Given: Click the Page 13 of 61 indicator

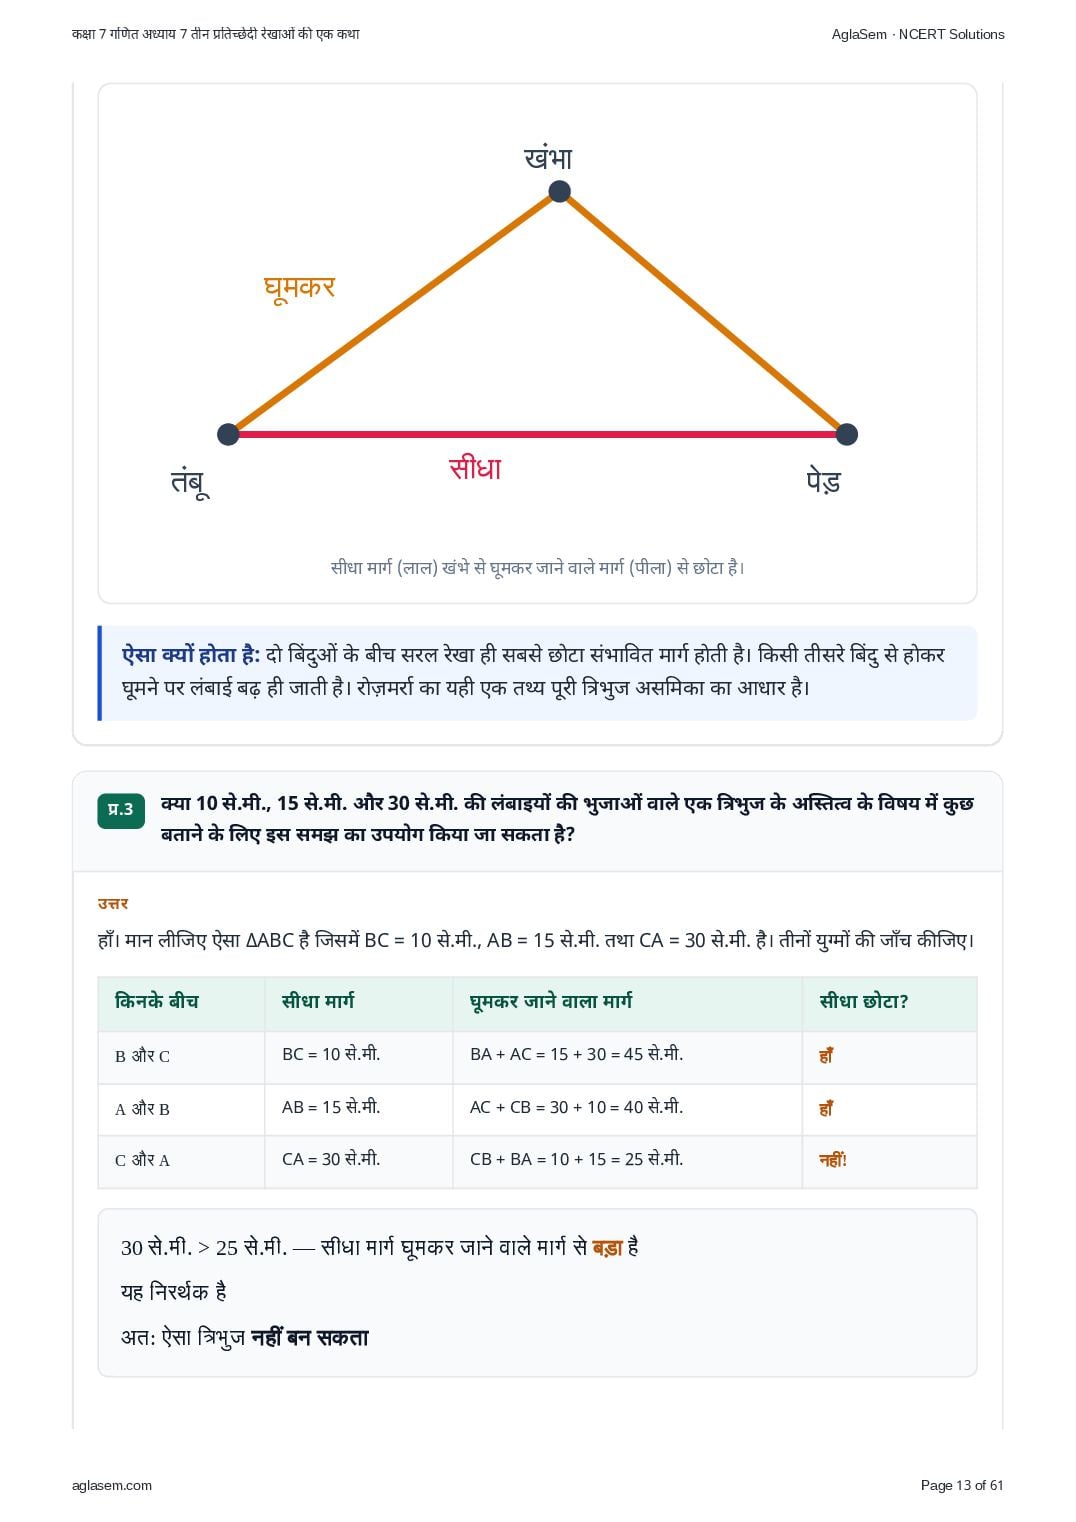Looking at the screenshot, I should point(961,1485).
